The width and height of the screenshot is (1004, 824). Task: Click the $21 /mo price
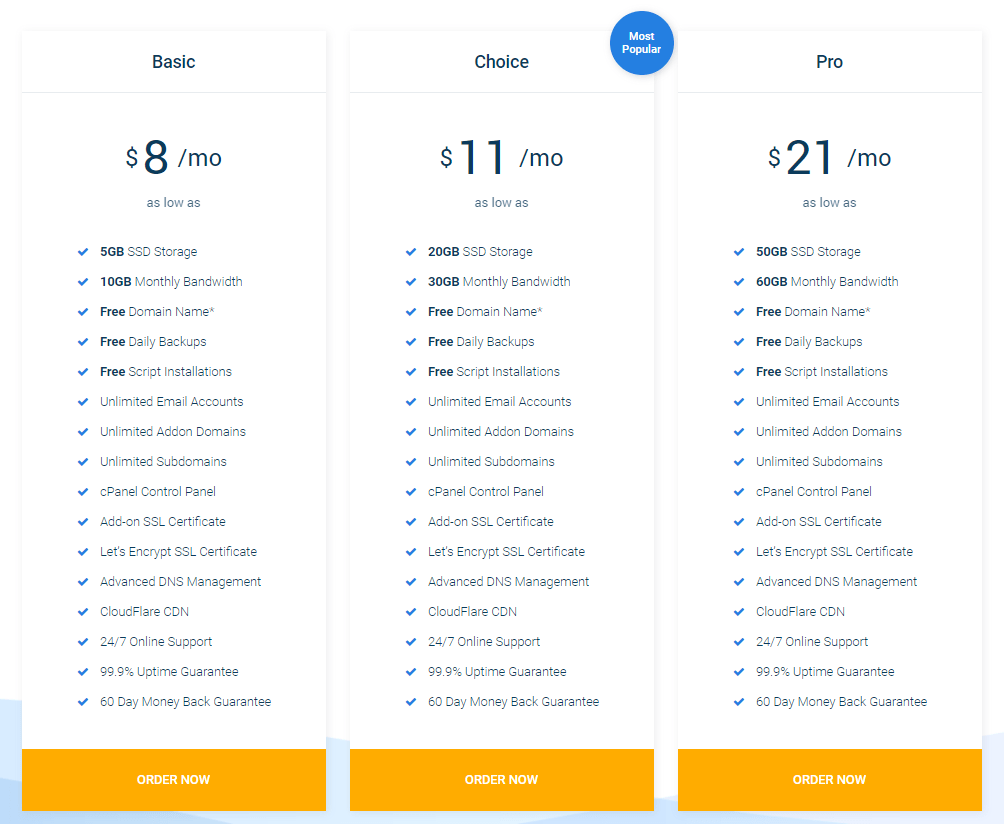(x=829, y=158)
